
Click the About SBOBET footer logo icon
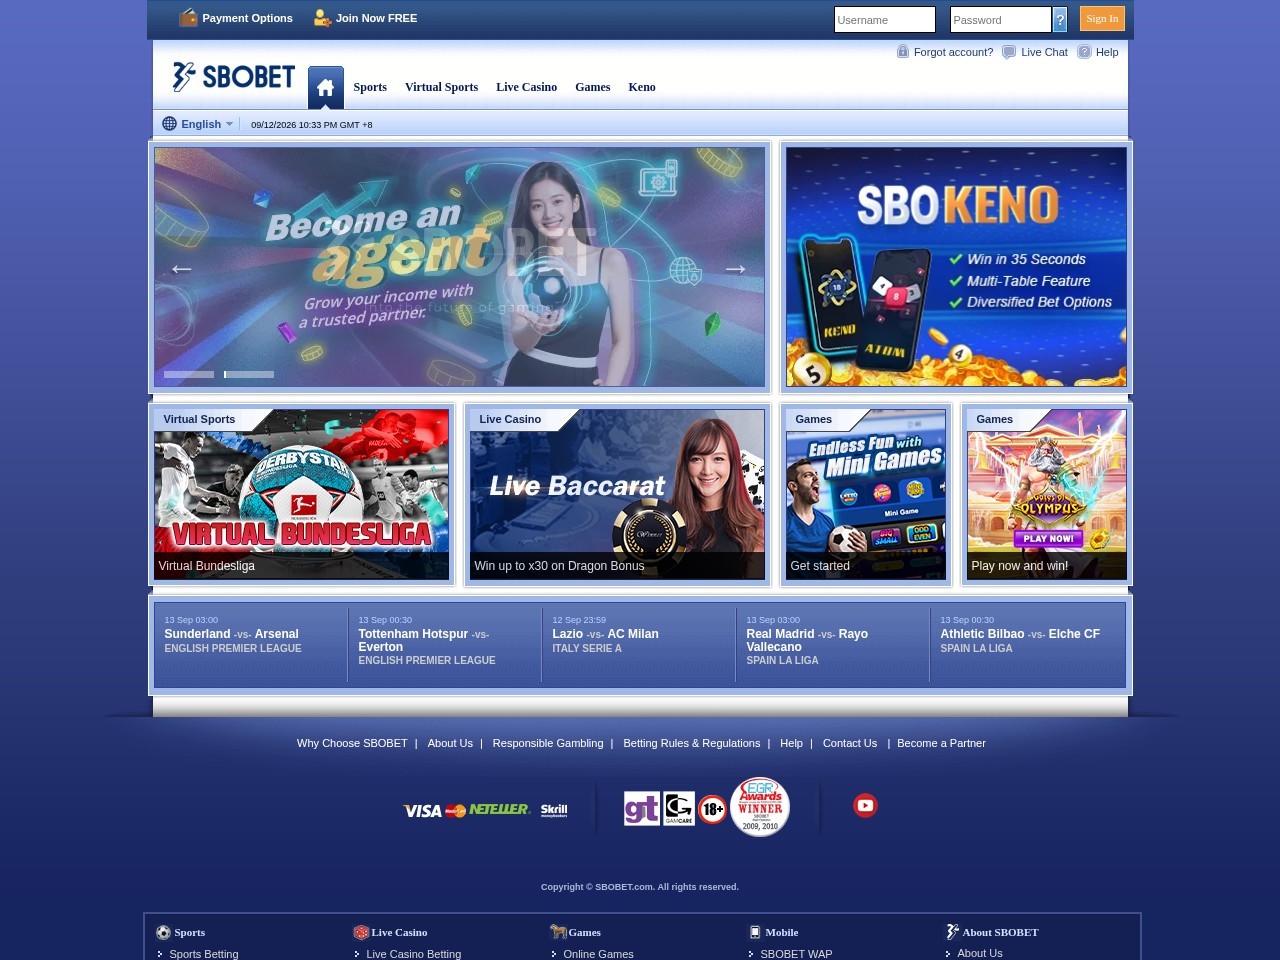tap(953, 932)
